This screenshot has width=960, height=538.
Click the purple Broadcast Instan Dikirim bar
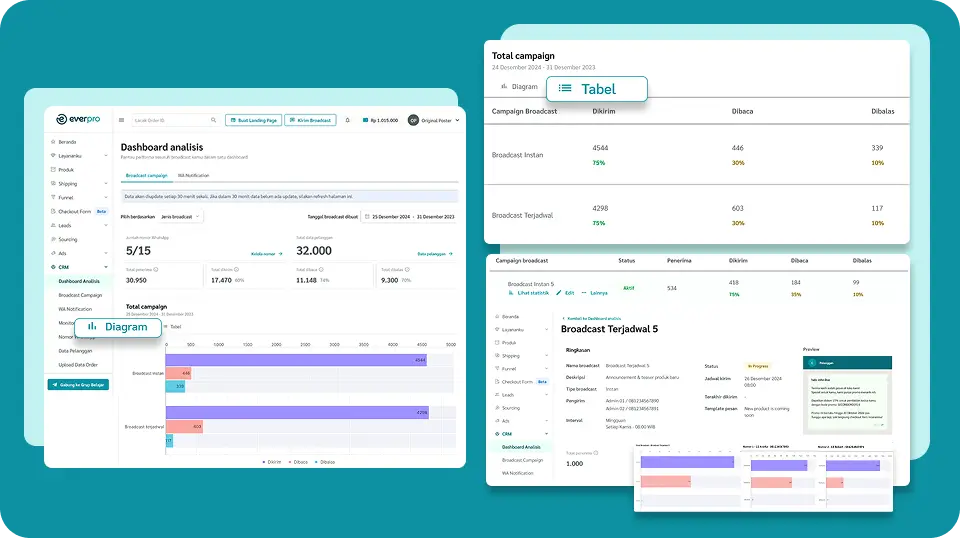coord(296,360)
